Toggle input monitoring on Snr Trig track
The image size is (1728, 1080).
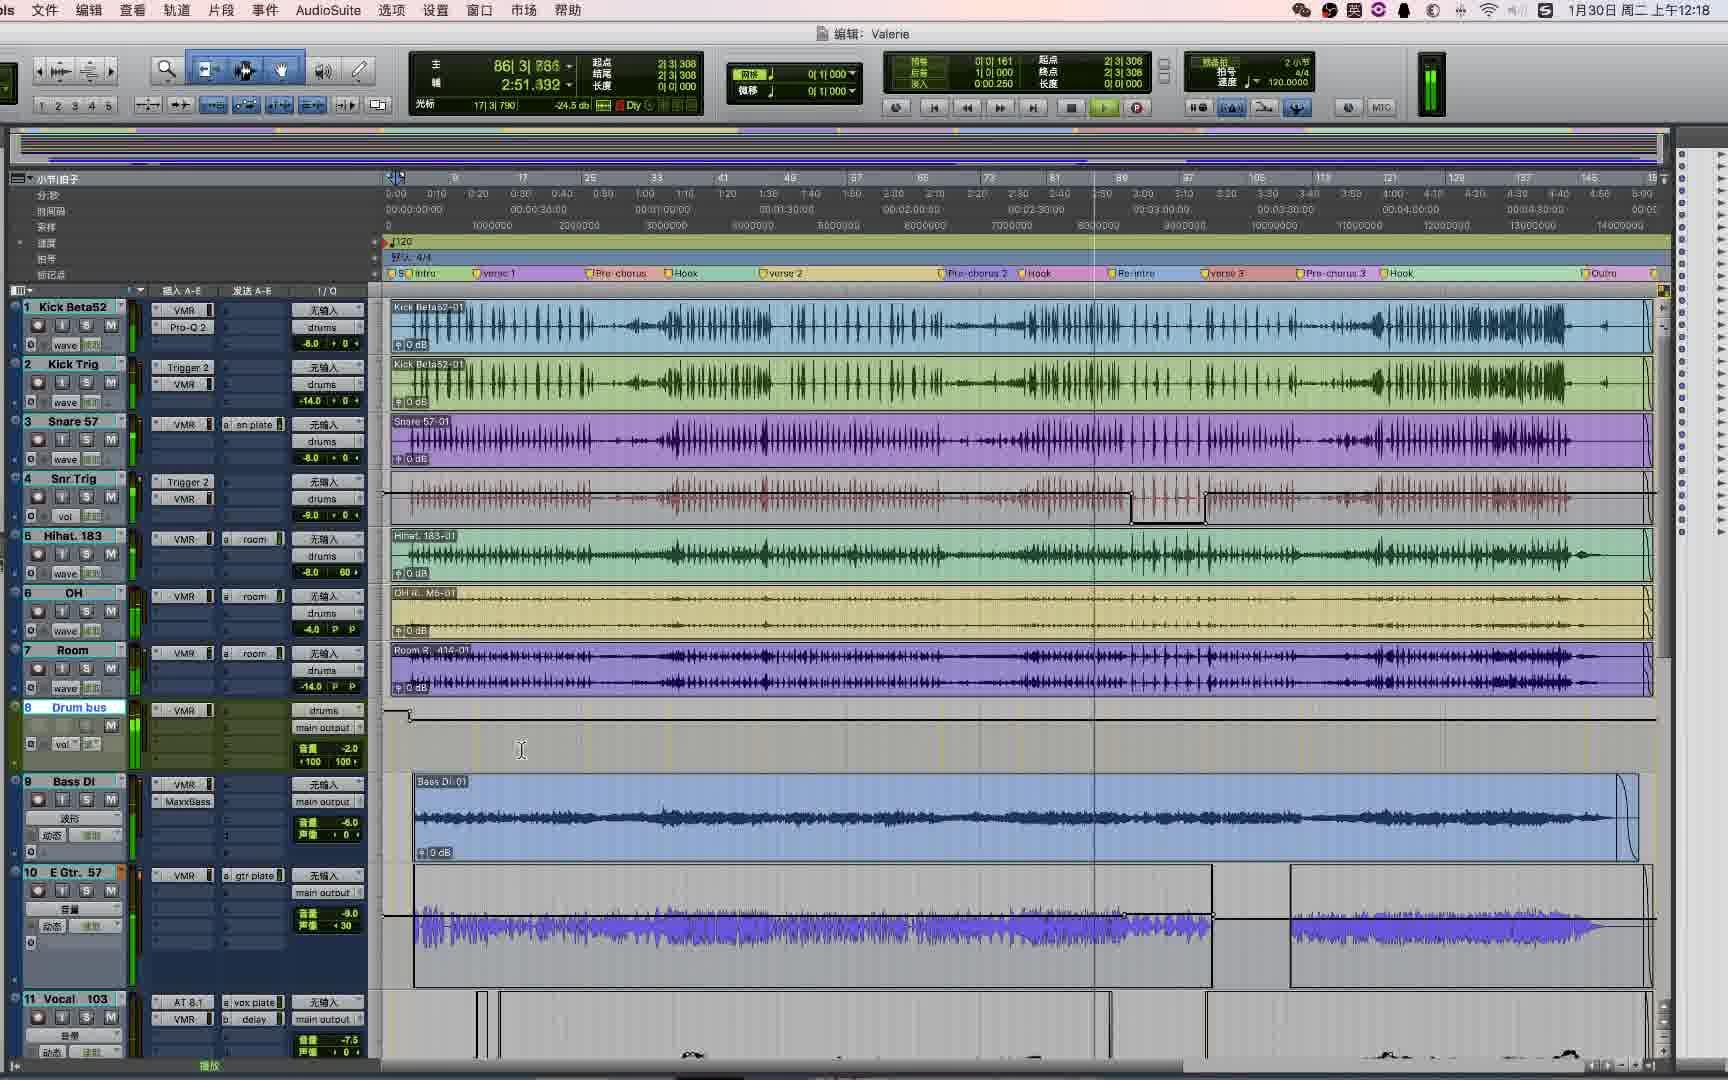[62, 497]
